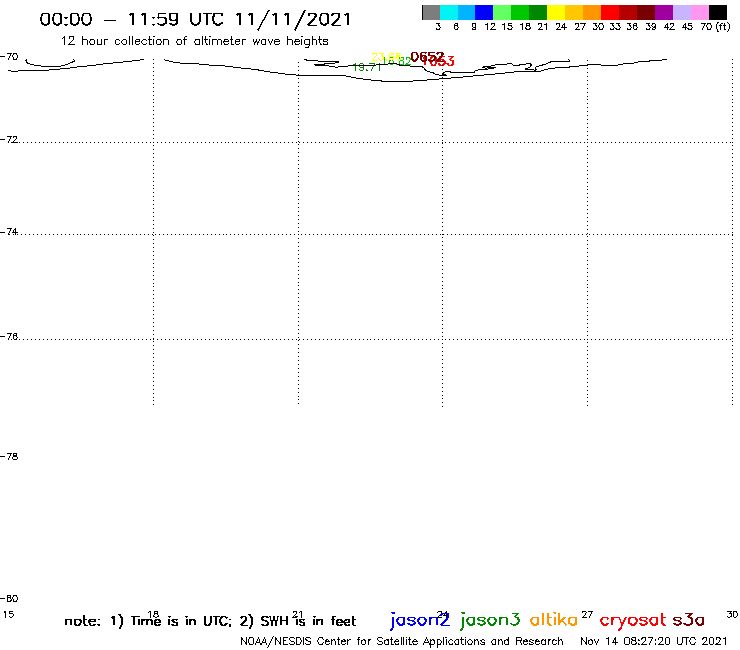This screenshot has width=740, height=650.
Task: Click the lavender legend swatch
Action: [681, 12]
